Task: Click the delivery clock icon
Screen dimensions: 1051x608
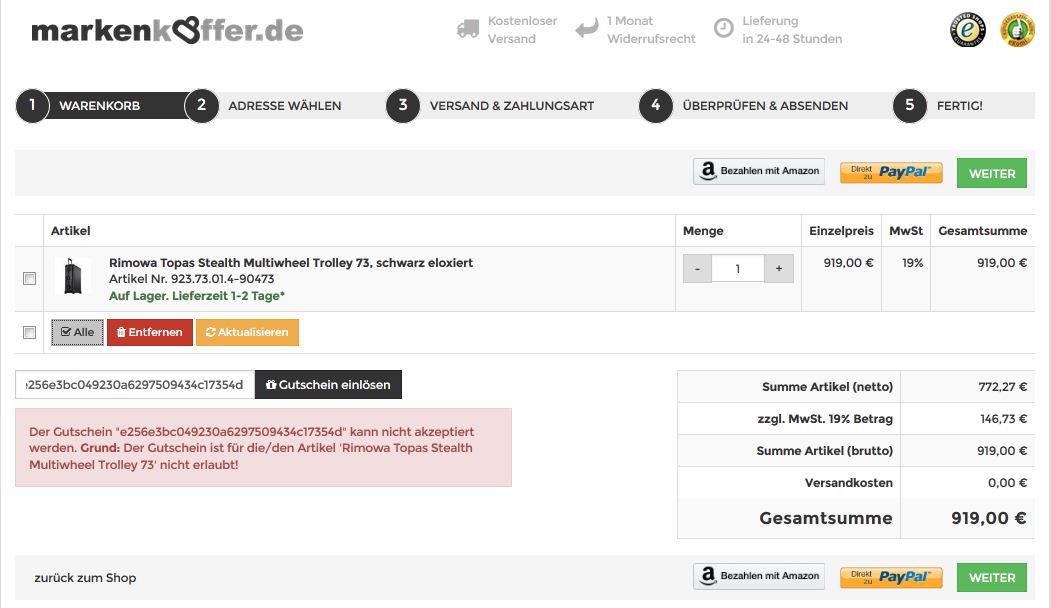Action: point(723,28)
